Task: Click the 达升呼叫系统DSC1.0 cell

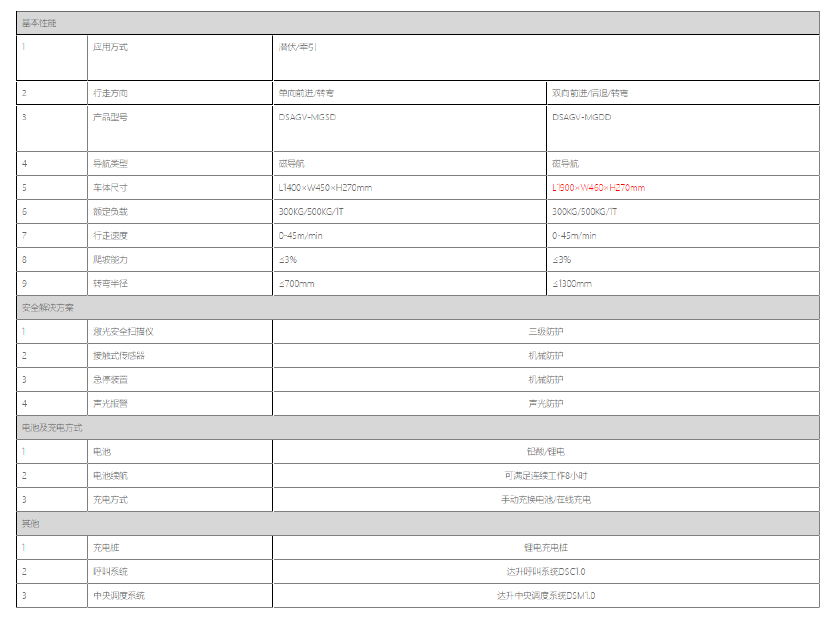Action: (x=545, y=571)
